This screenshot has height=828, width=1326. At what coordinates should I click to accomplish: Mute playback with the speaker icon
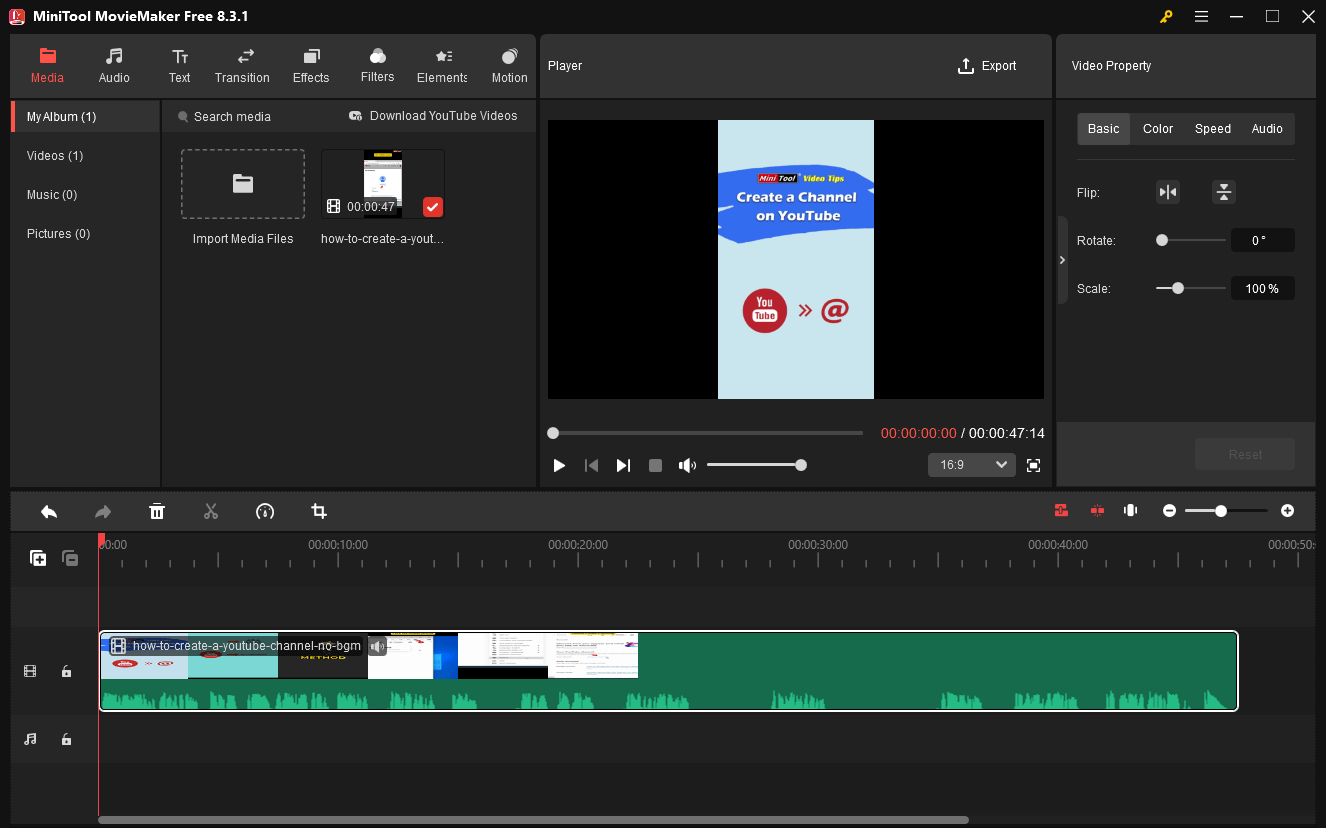click(688, 464)
